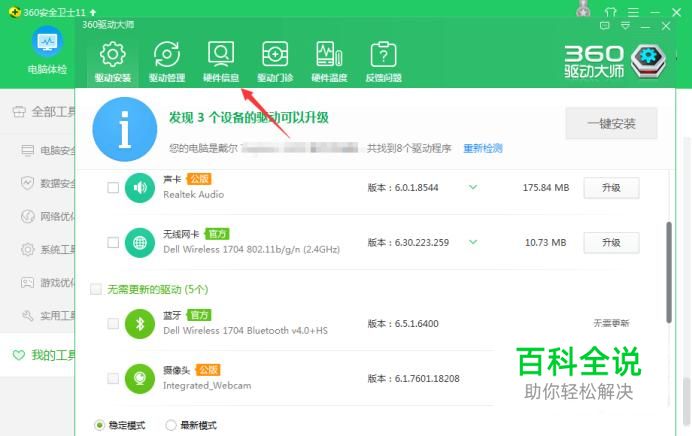Viewport: 692px width, 436px height.
Task: Open the dropdown menu icon in 360驱动大师 title bar
Action: (625, 26)
